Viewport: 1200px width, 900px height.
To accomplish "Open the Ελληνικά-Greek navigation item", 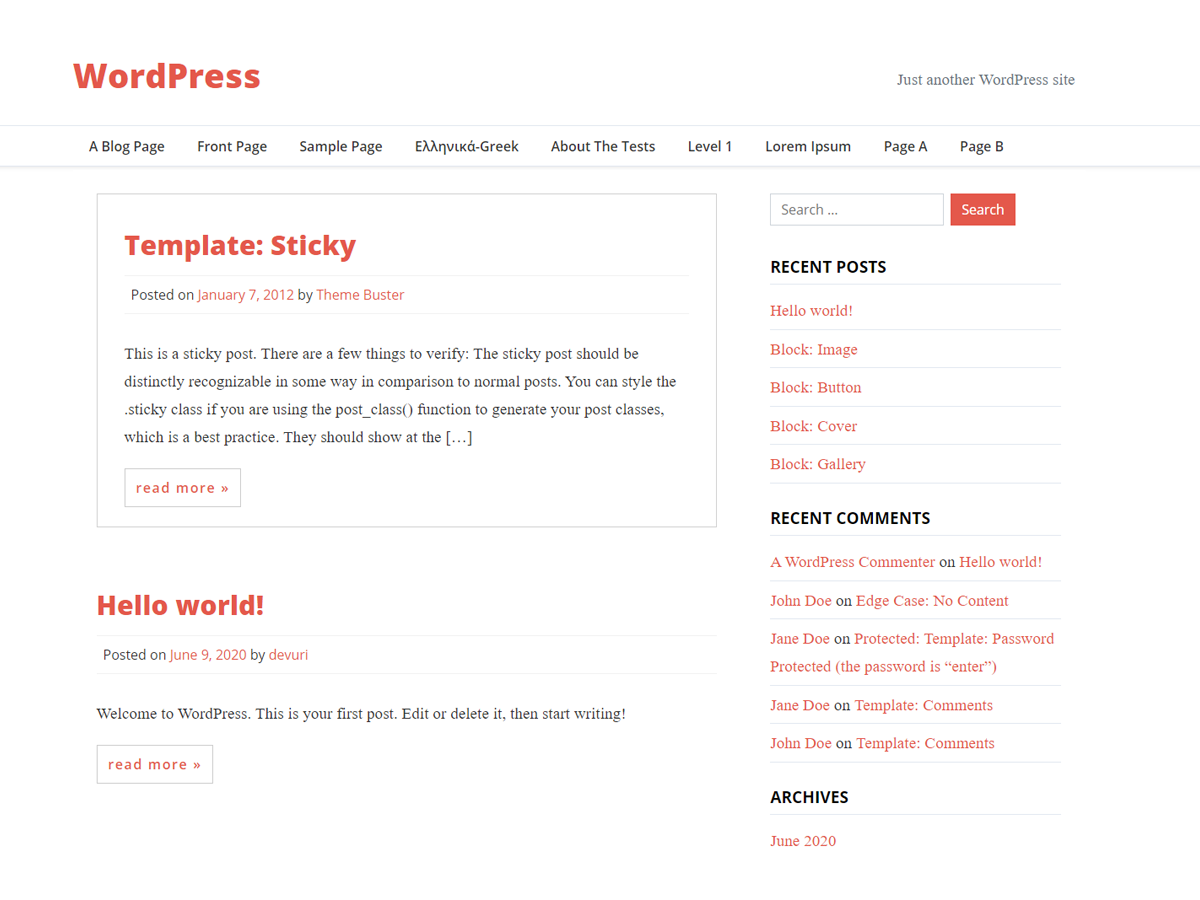I will [x=466, y=146].
